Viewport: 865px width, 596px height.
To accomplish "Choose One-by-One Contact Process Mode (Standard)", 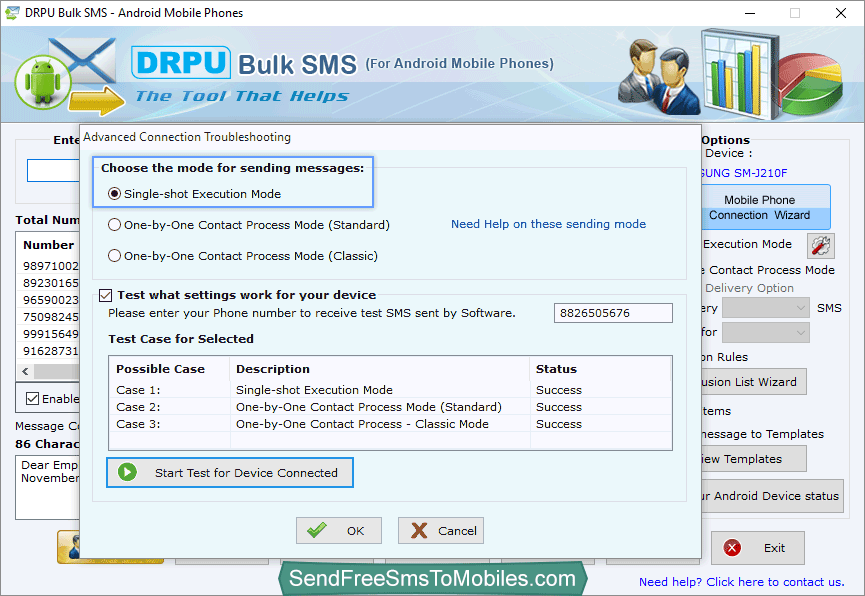I will (114, 225).
